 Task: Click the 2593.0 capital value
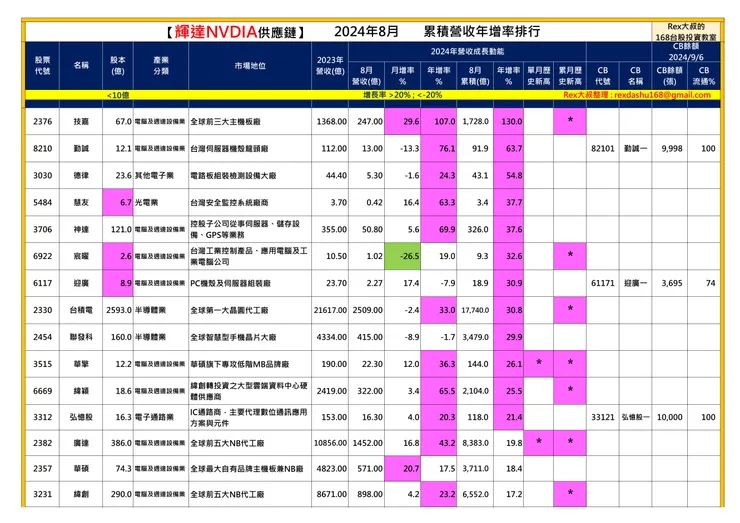tap(119, 310)
